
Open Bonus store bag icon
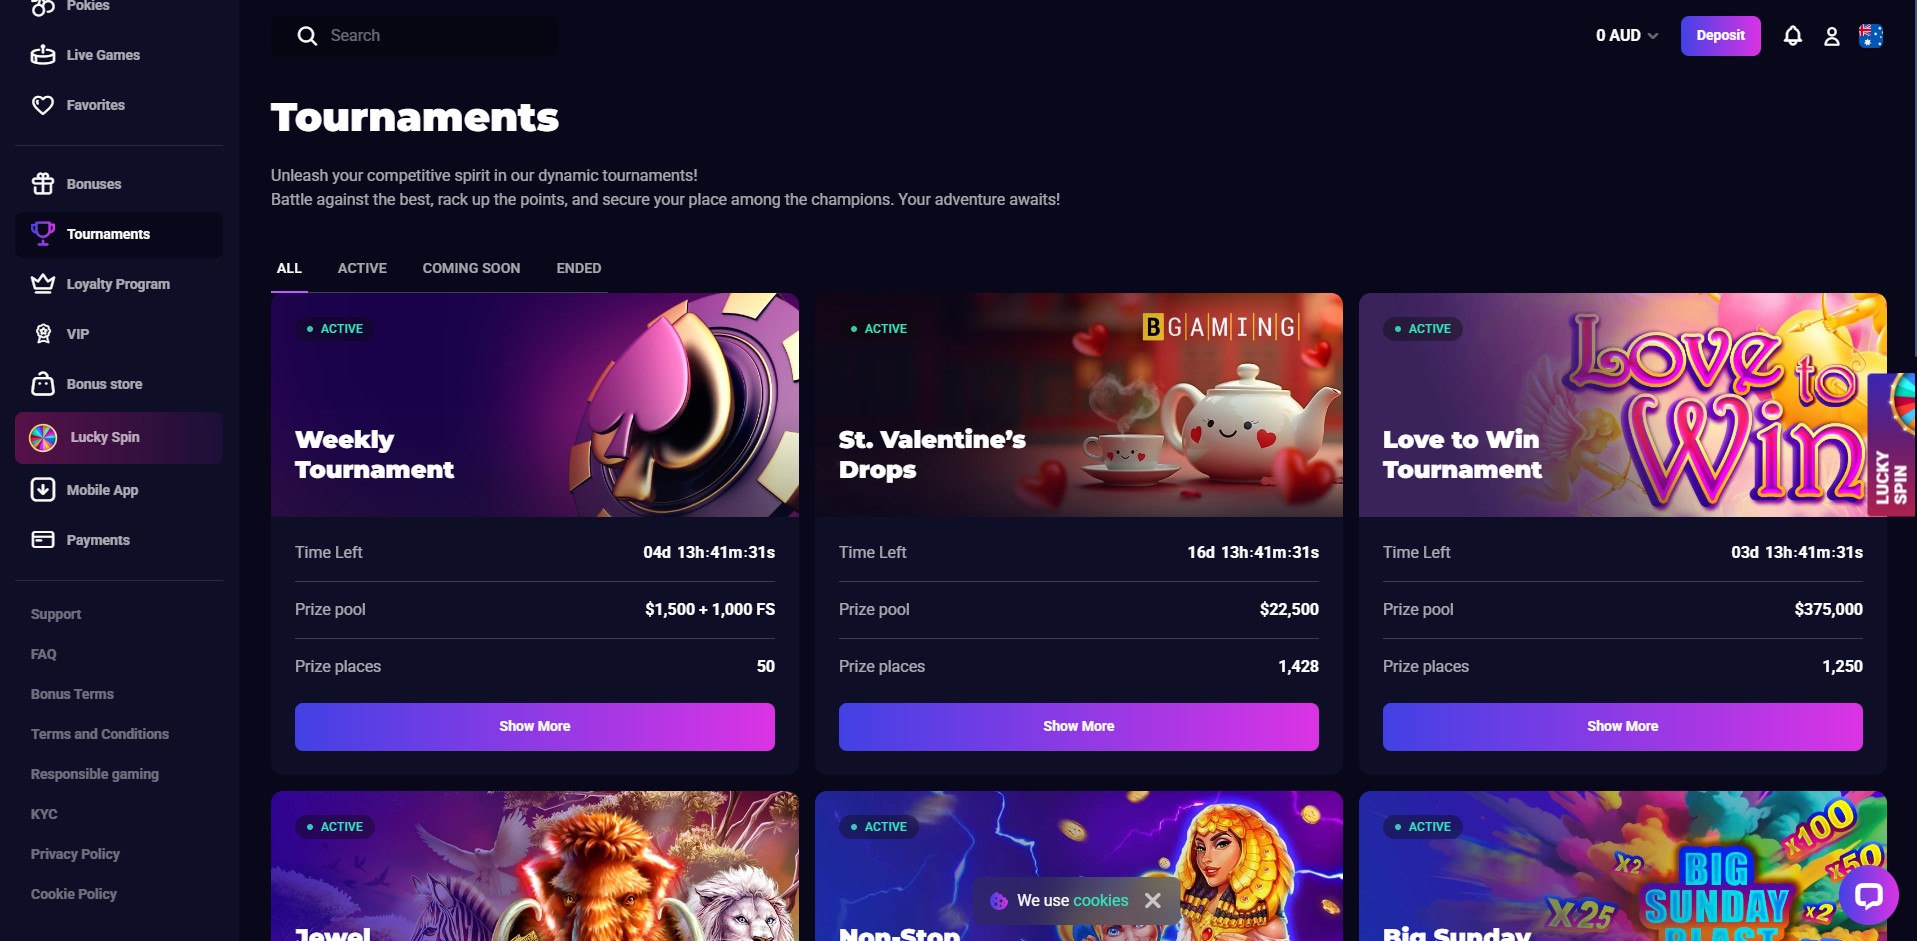(43, 384)
